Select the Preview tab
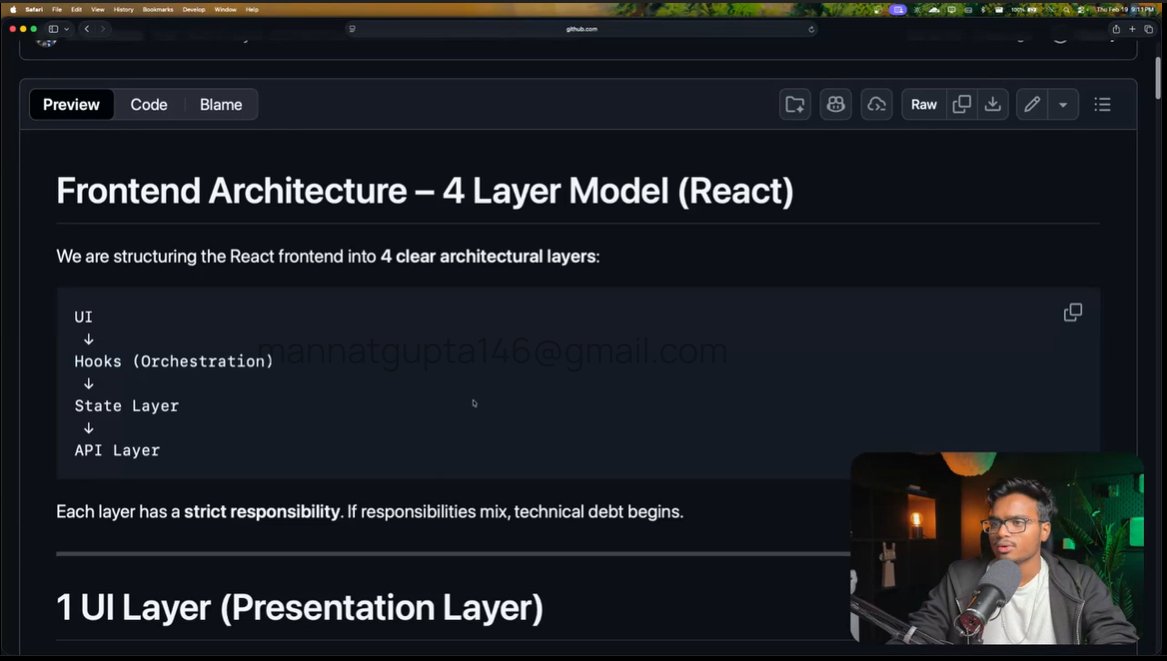This screenshot has width=1167, height=661. pos(71,104)
